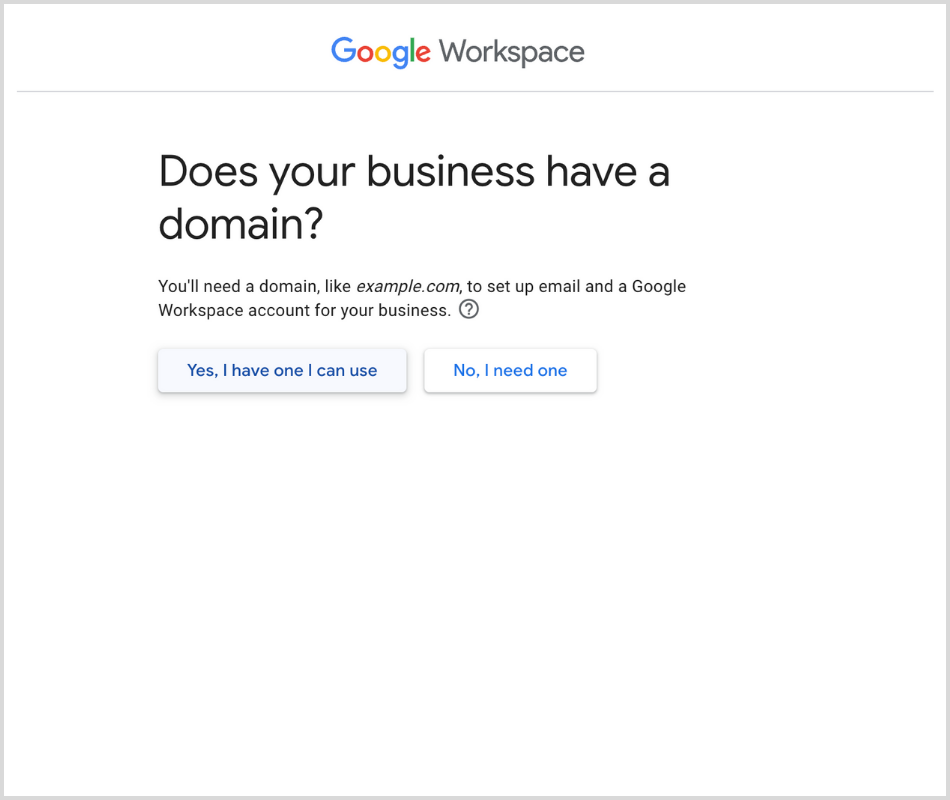Open the help question mark icon
Image resolution: width=950 pixels, height=800 pixels.
coord(468,309)
